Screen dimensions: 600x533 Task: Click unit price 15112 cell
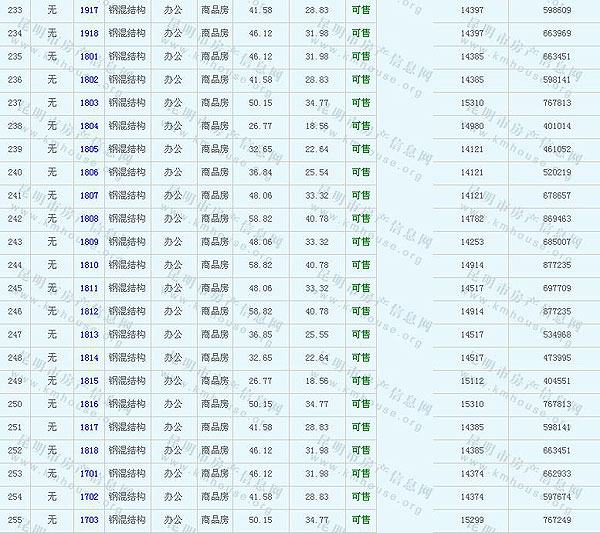pyautogui.click(x=472, y=381)
